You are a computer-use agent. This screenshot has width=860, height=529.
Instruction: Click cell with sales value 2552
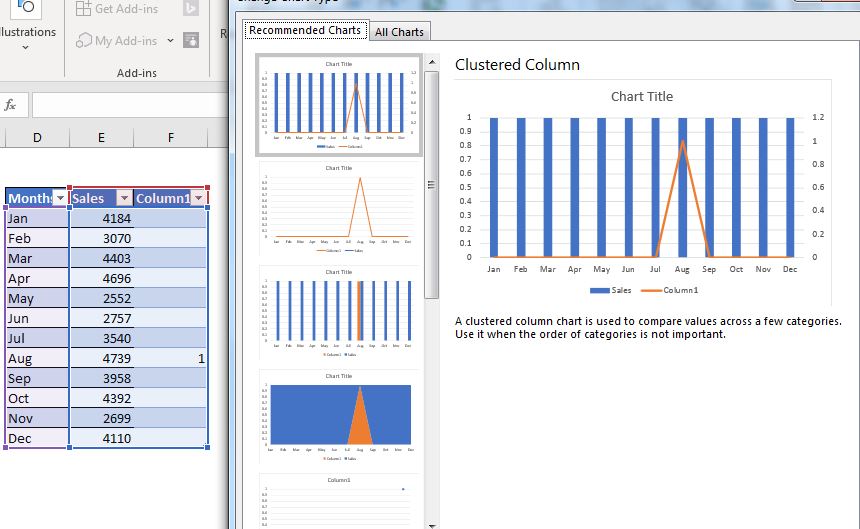click(x=101, y=298)
